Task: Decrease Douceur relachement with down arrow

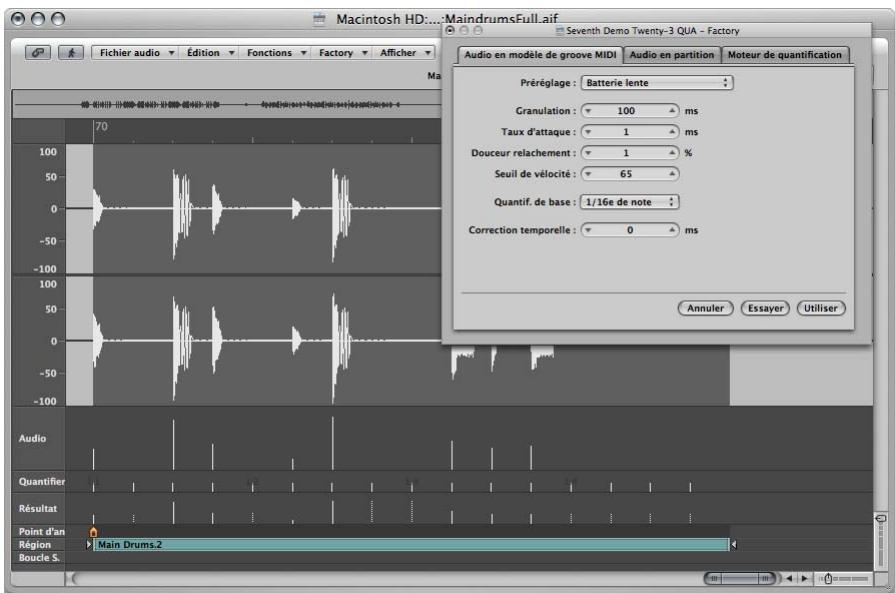Action: (588, 153)
